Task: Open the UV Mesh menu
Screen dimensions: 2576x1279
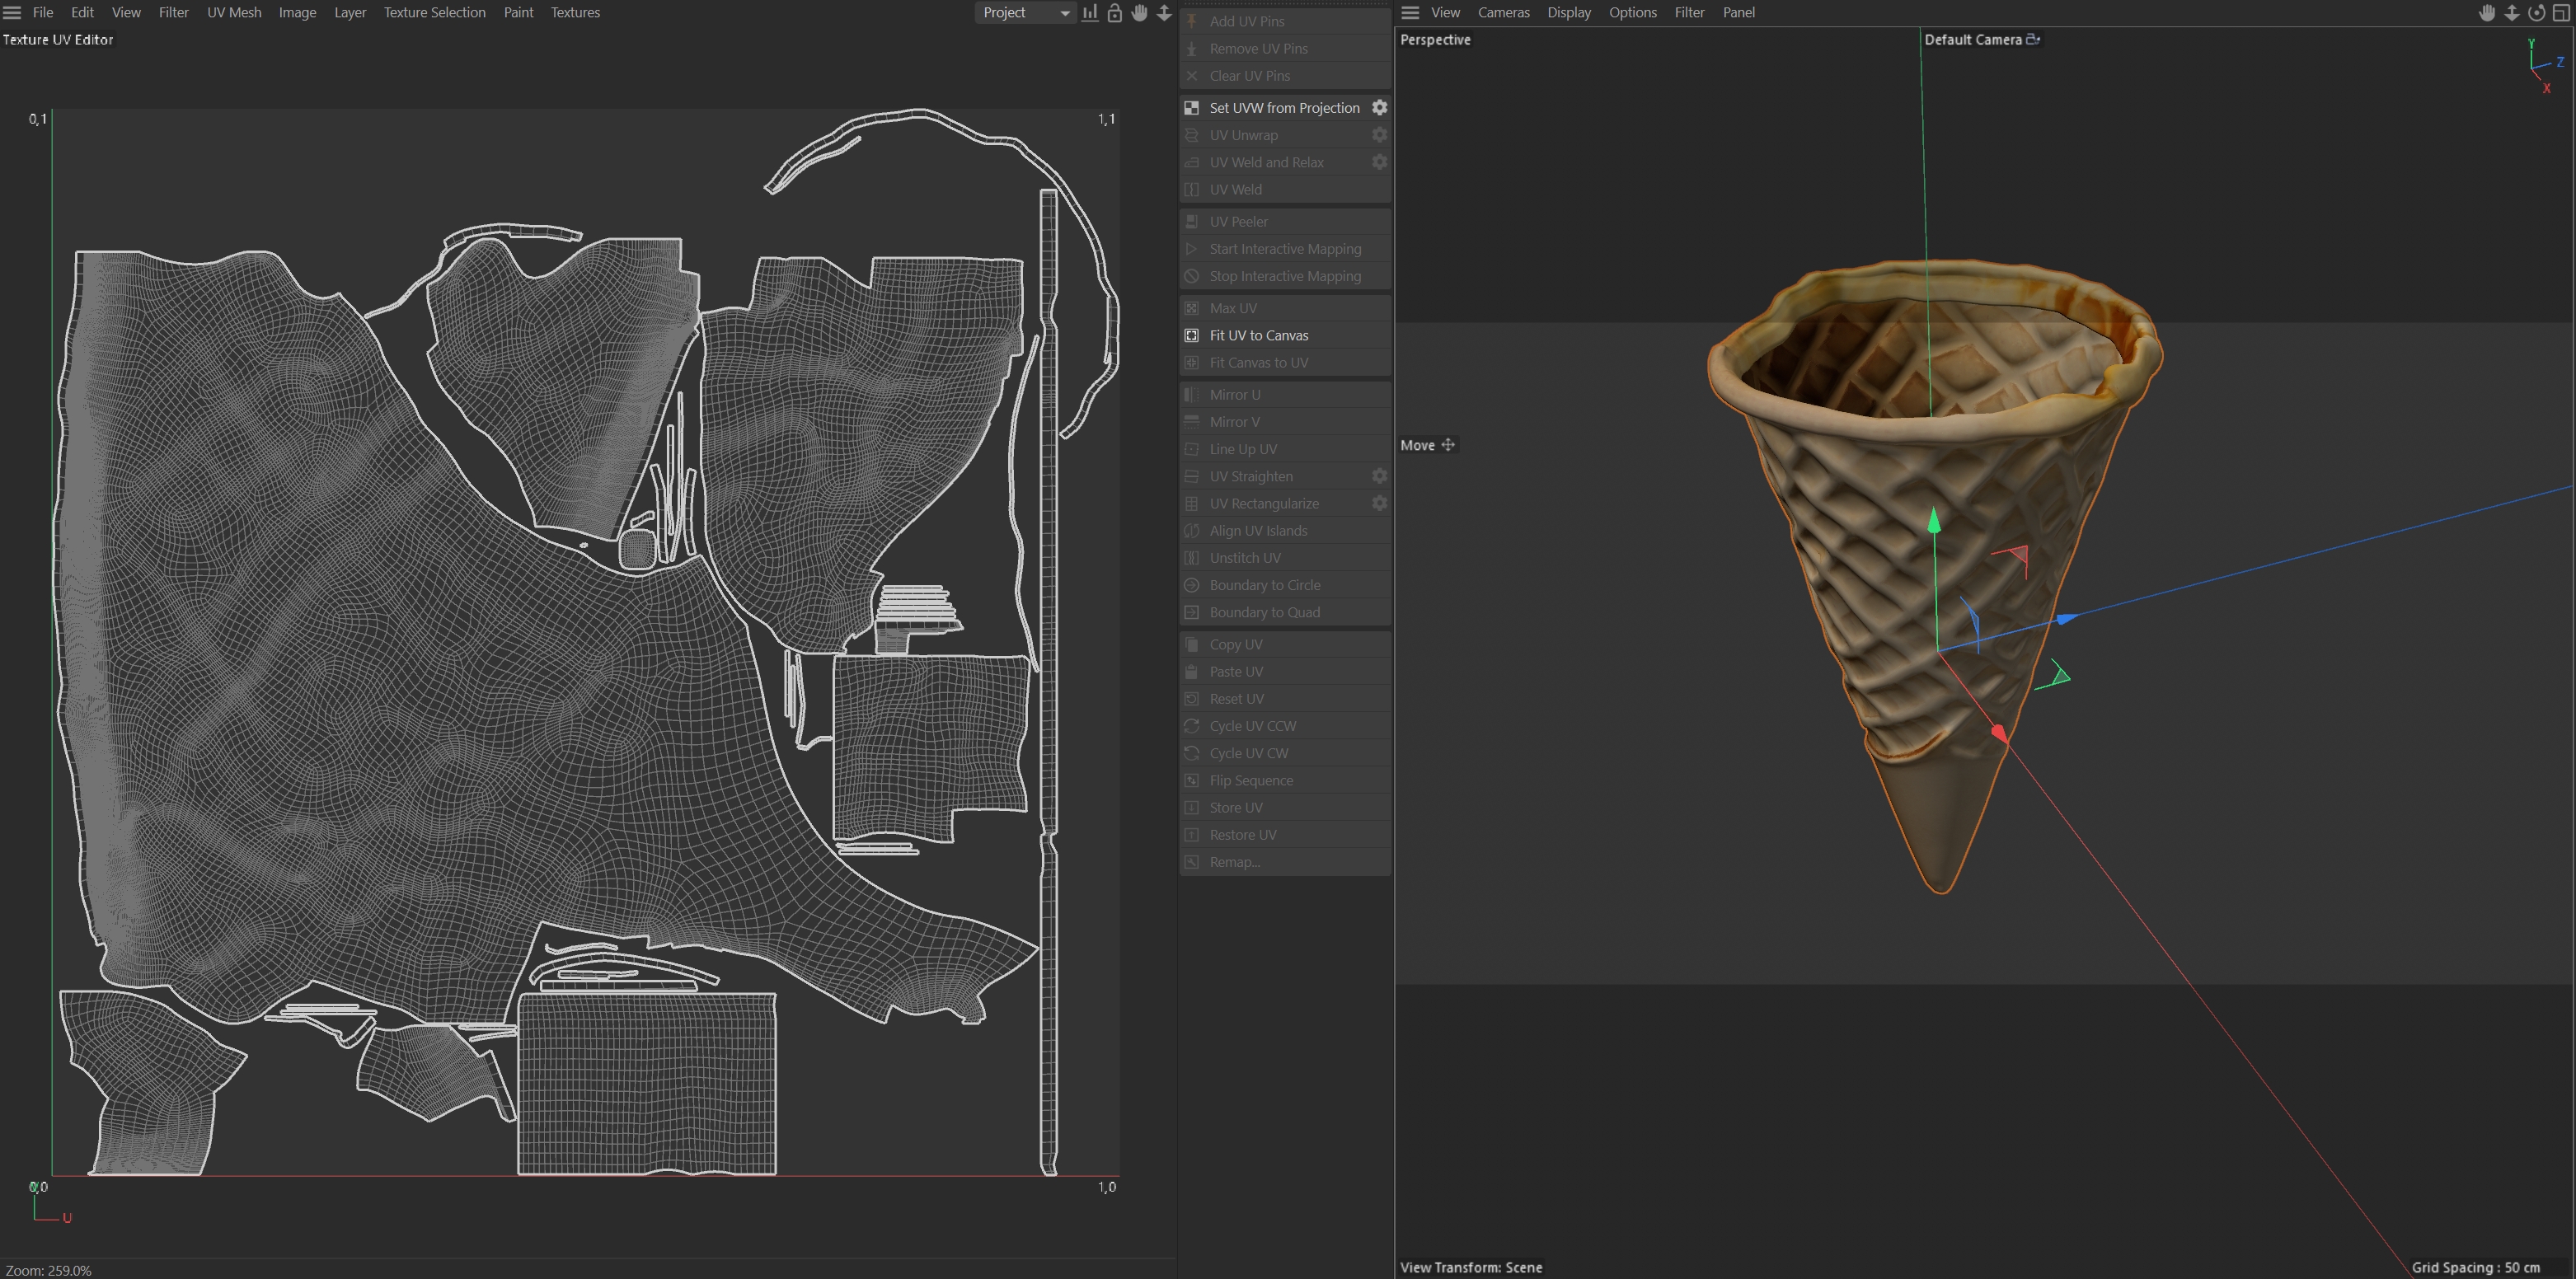Action: (x=234, y=12)
